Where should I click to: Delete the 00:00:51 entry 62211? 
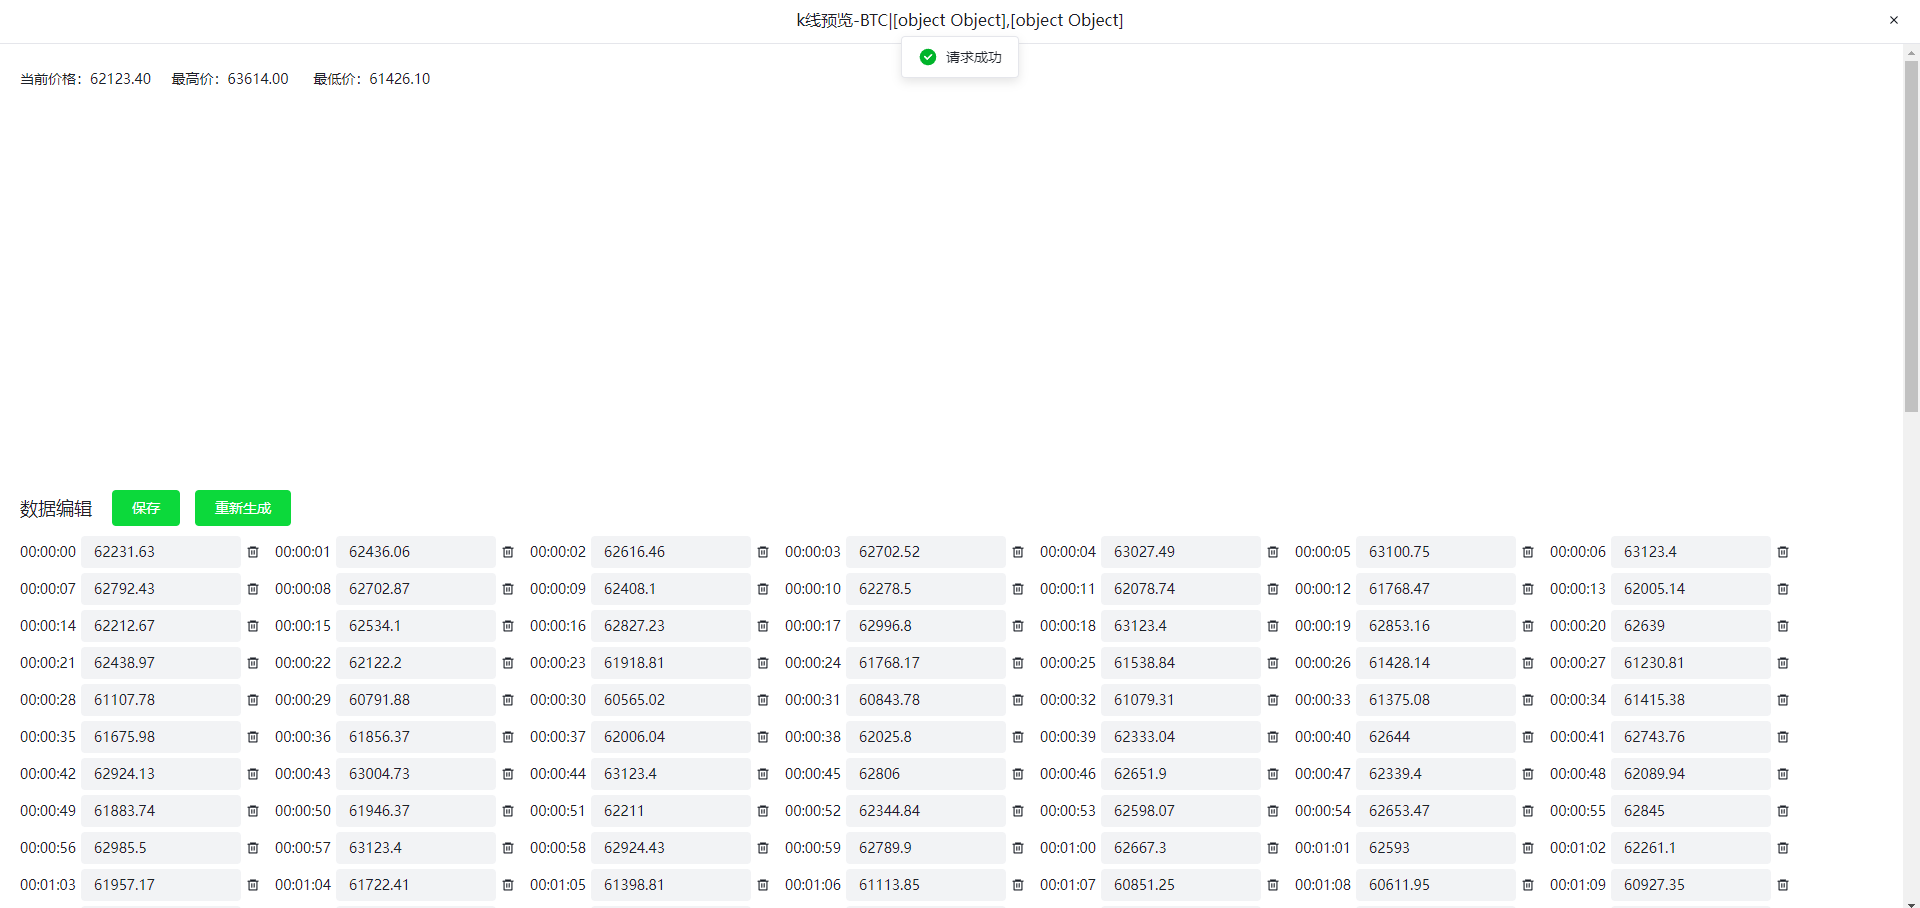click(x=763, y=811)
